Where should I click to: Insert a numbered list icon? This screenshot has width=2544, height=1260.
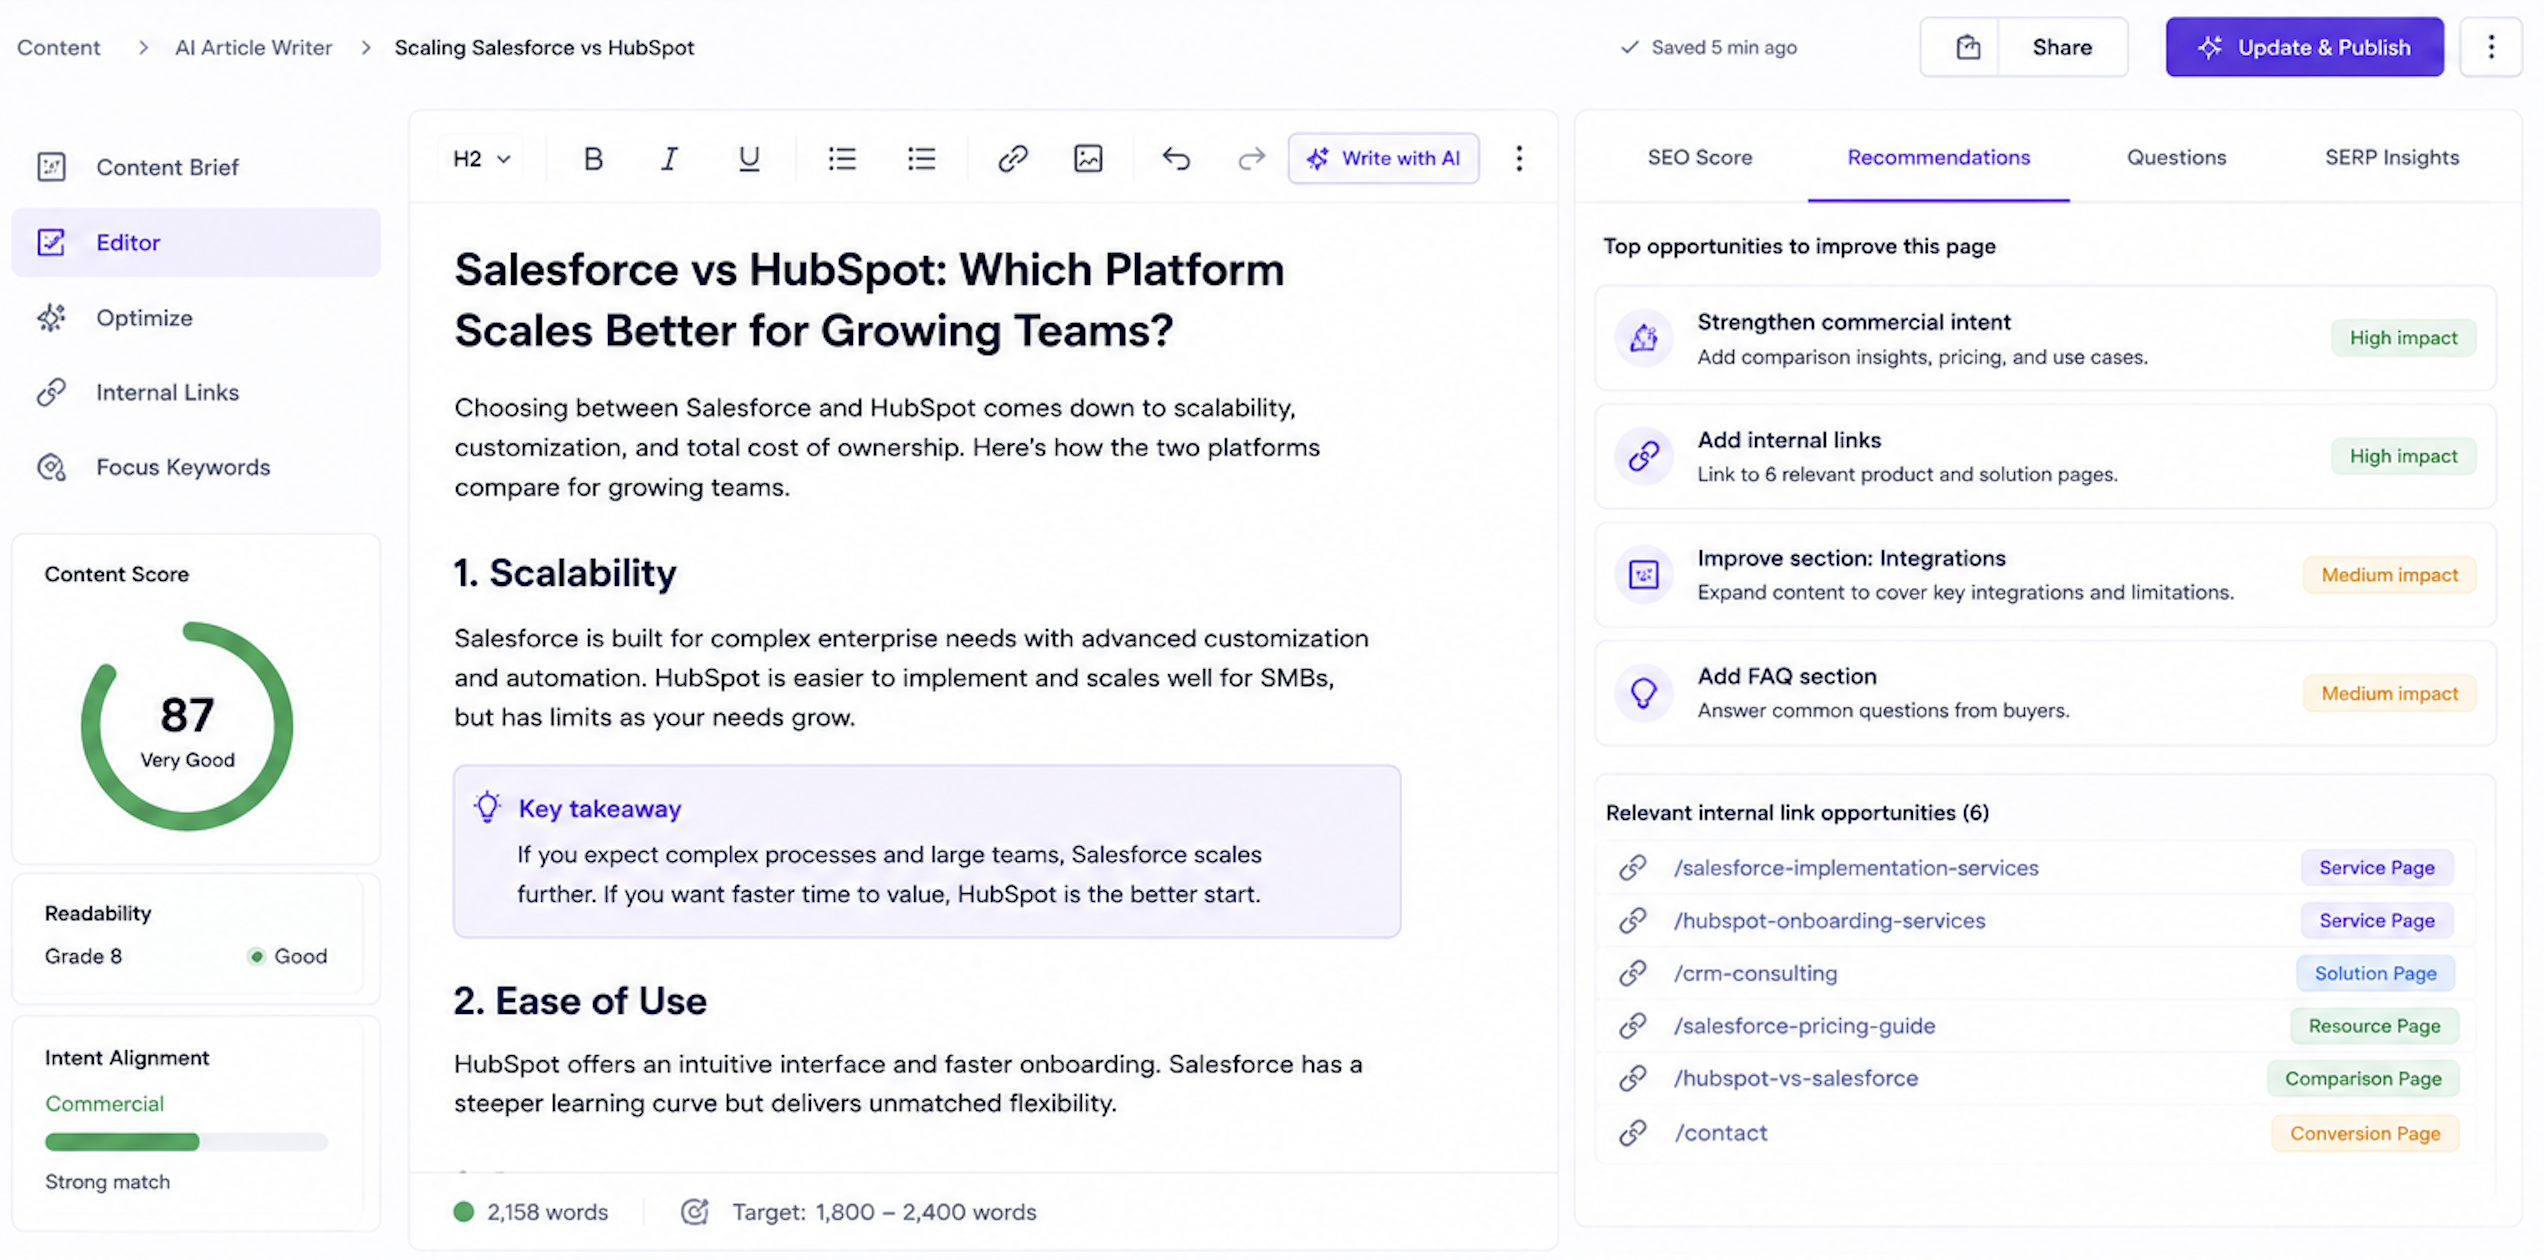coord(921,158)
